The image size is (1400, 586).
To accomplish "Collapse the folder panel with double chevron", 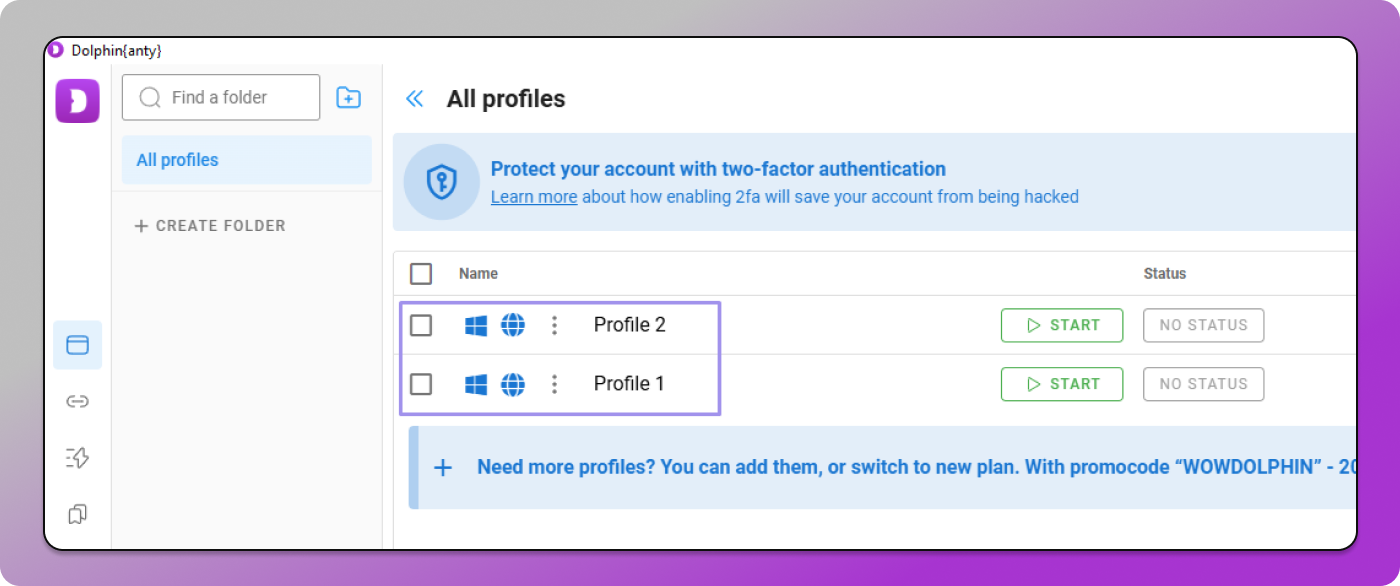I will [x=414, y=99].
